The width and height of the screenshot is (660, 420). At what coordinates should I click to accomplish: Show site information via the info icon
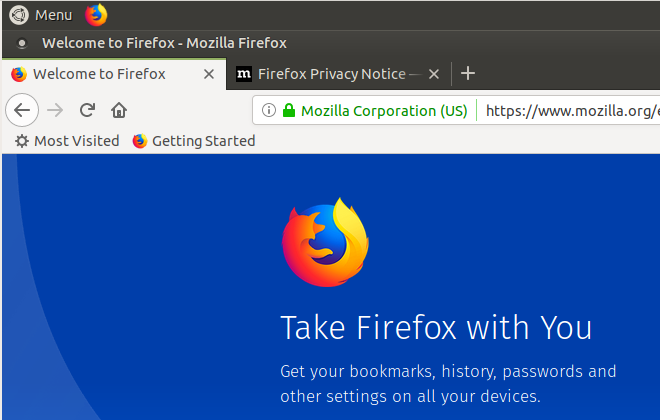click(x=269, y=110)
